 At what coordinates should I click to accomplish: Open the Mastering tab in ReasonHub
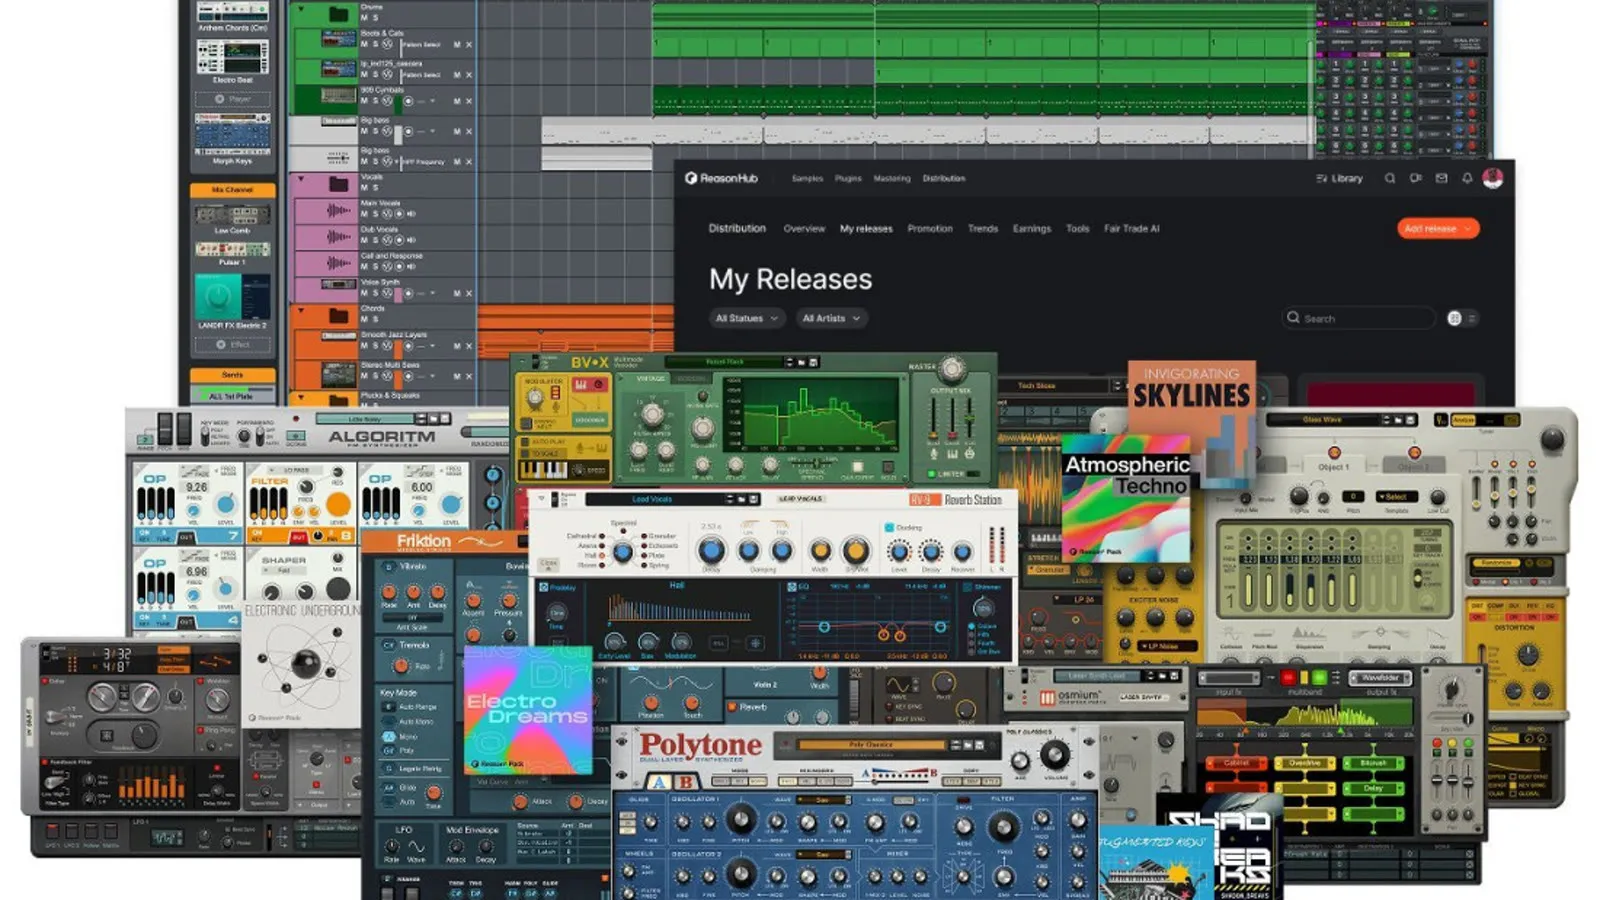(x=892, y=178)
